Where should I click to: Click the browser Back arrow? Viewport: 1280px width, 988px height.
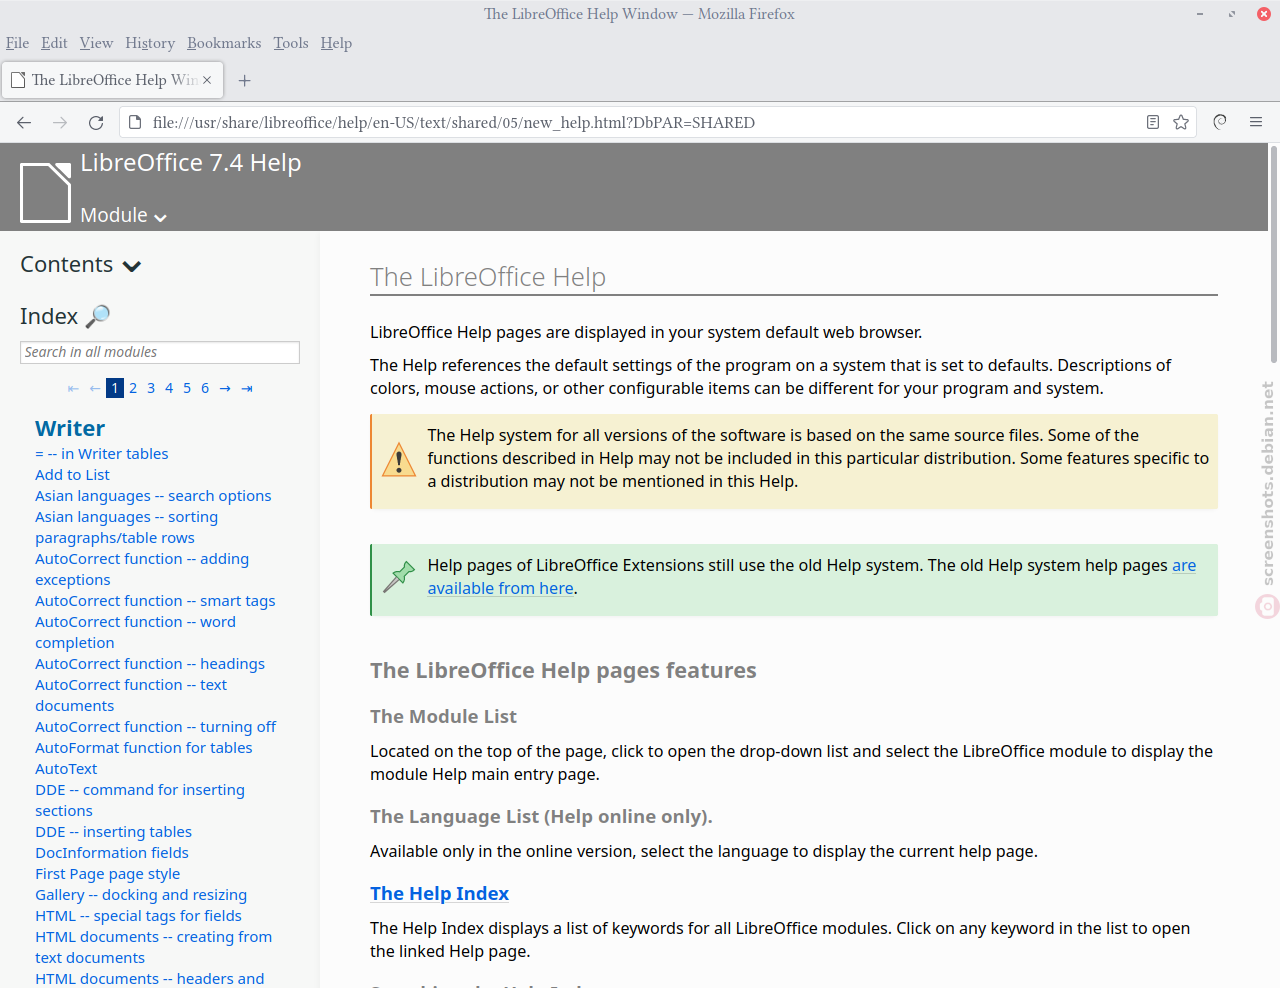(24, 122)
